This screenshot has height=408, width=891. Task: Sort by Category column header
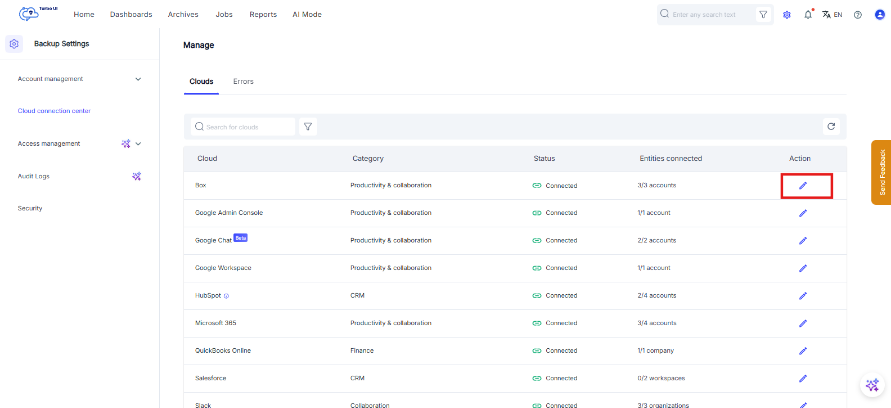[x=368, y=159]
